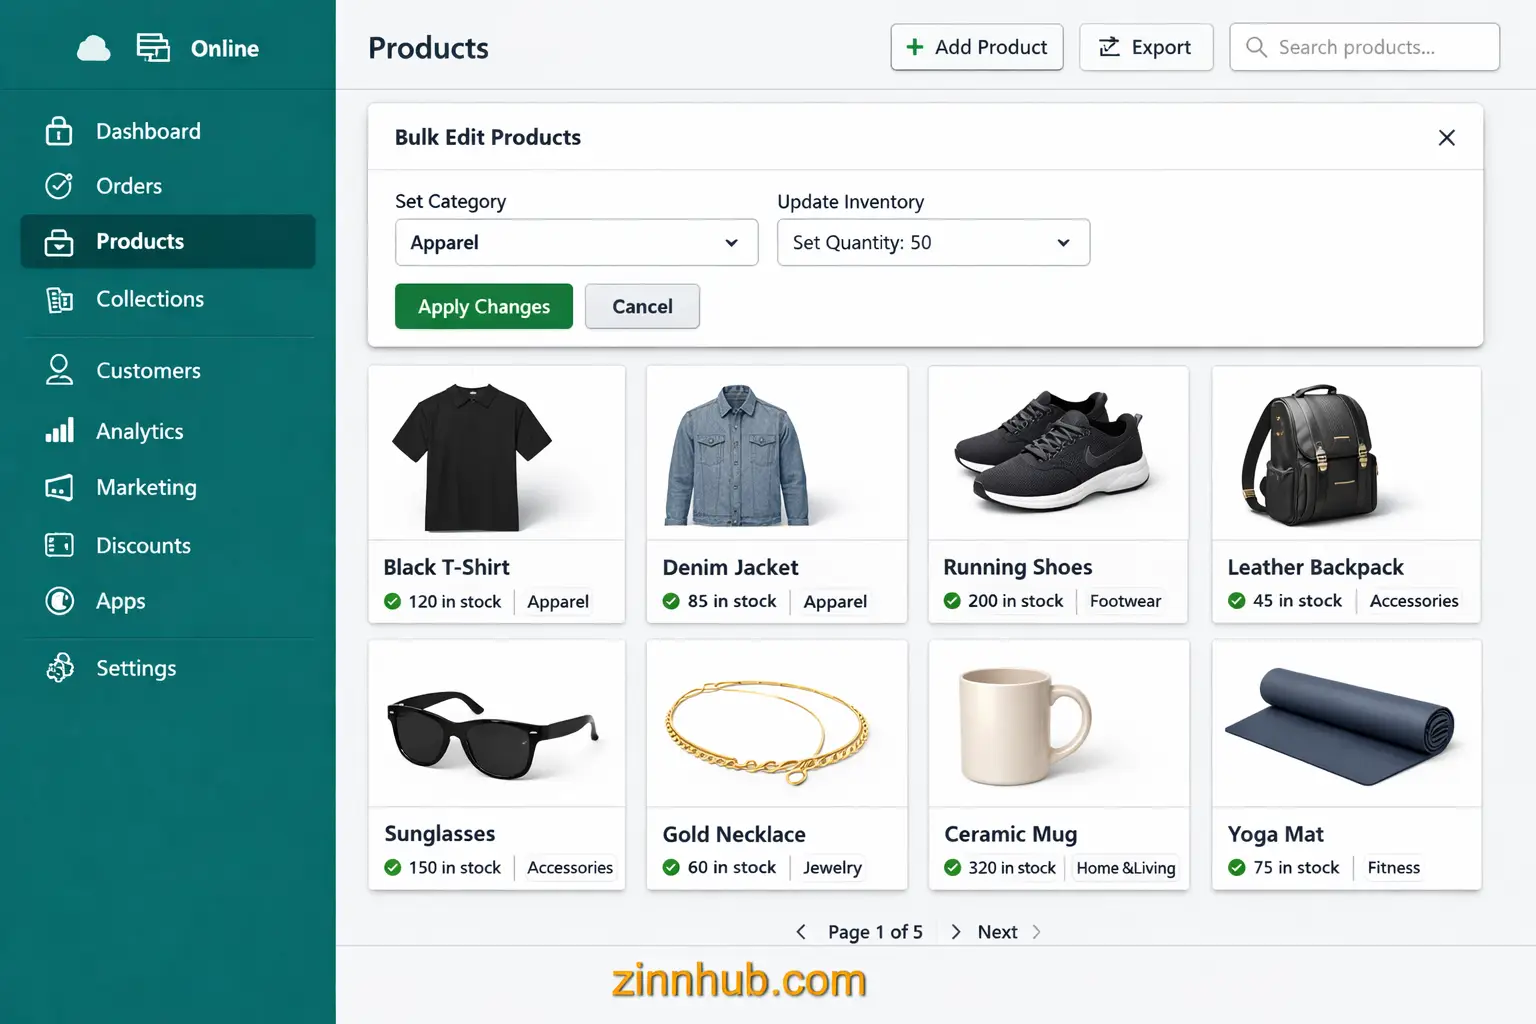Open the Dashboard icon in sidebar

pyautogui.click(x=59, y=131)
